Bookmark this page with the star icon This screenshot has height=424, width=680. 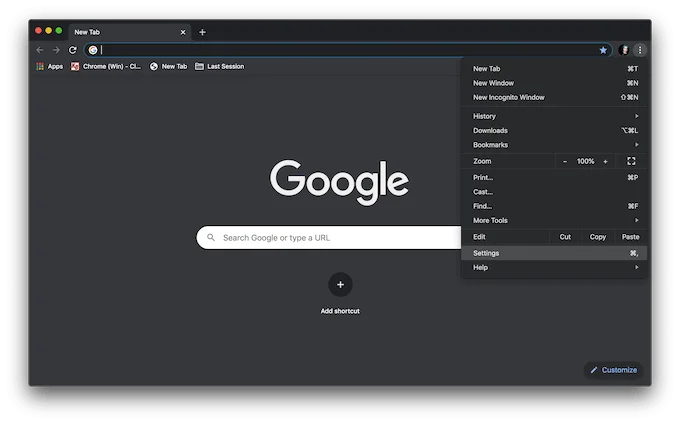(603, 50)
